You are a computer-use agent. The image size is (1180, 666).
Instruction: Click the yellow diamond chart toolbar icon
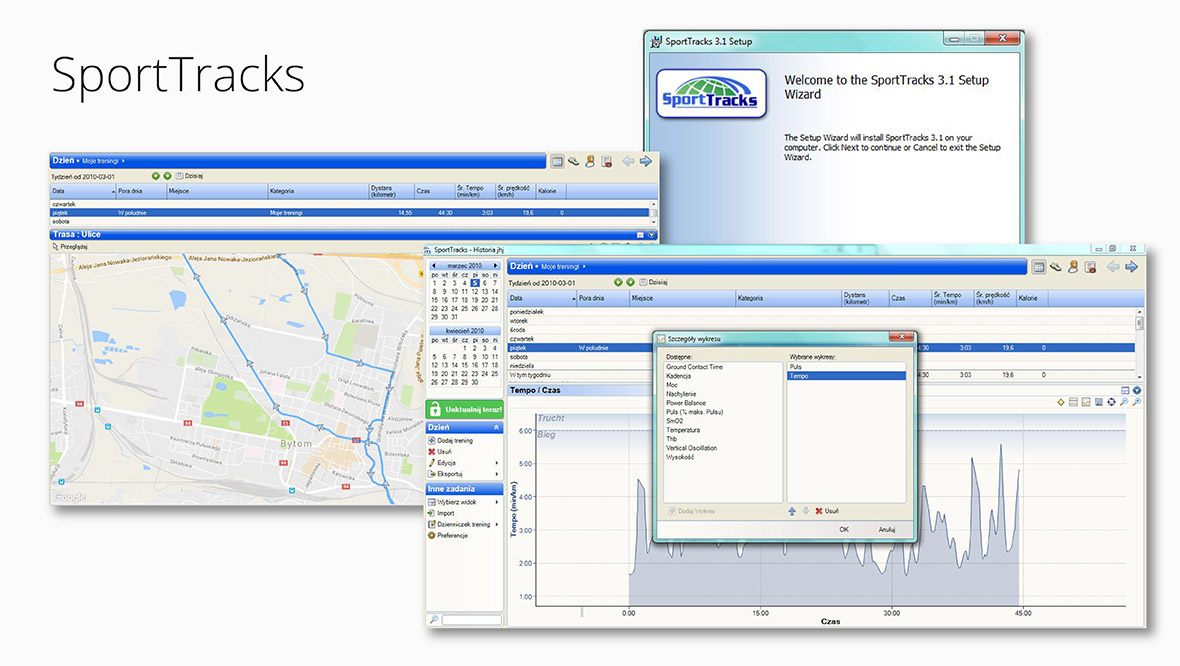(1060, 403)
